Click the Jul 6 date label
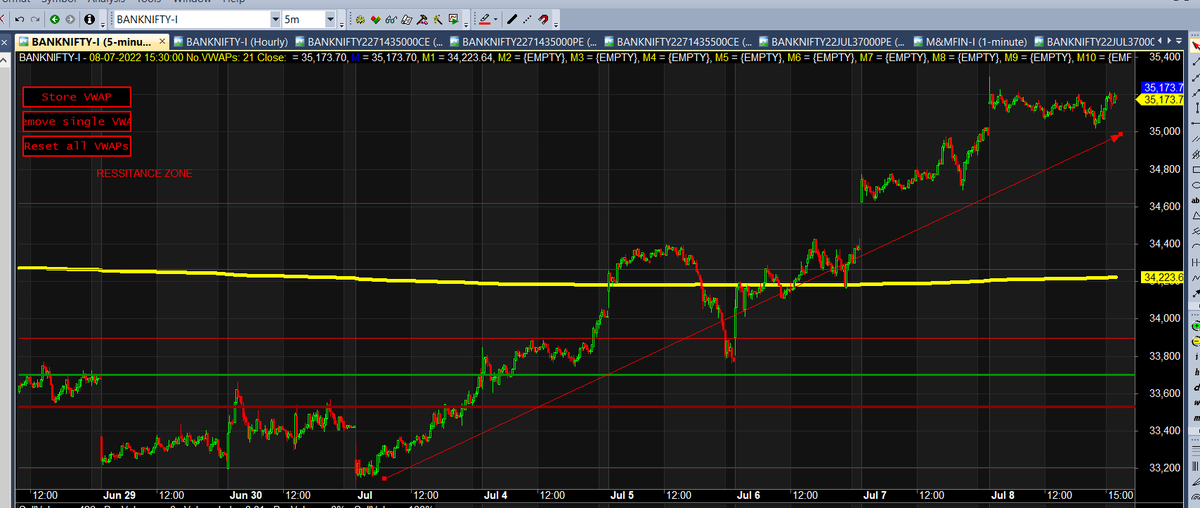The width and height of the screenshot is (1200, 508). click(x=749, y=495)
